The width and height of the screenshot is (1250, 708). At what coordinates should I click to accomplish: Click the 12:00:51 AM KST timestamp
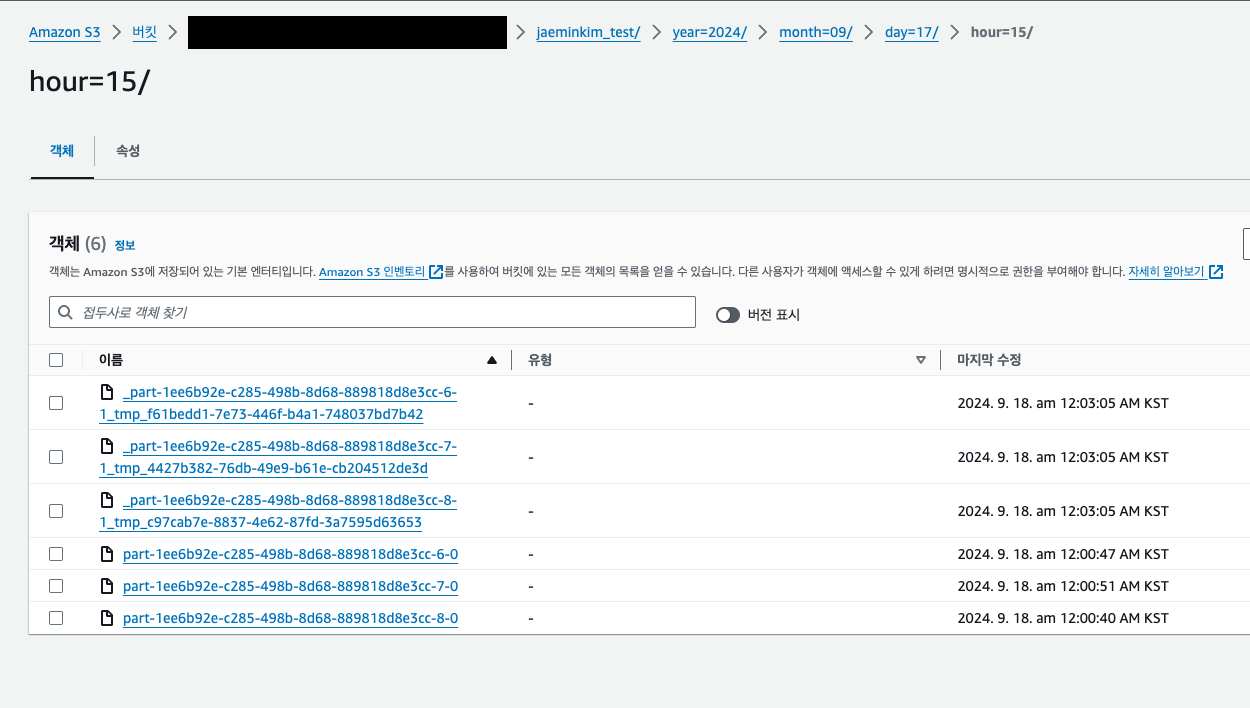(x=1063, y=586)
